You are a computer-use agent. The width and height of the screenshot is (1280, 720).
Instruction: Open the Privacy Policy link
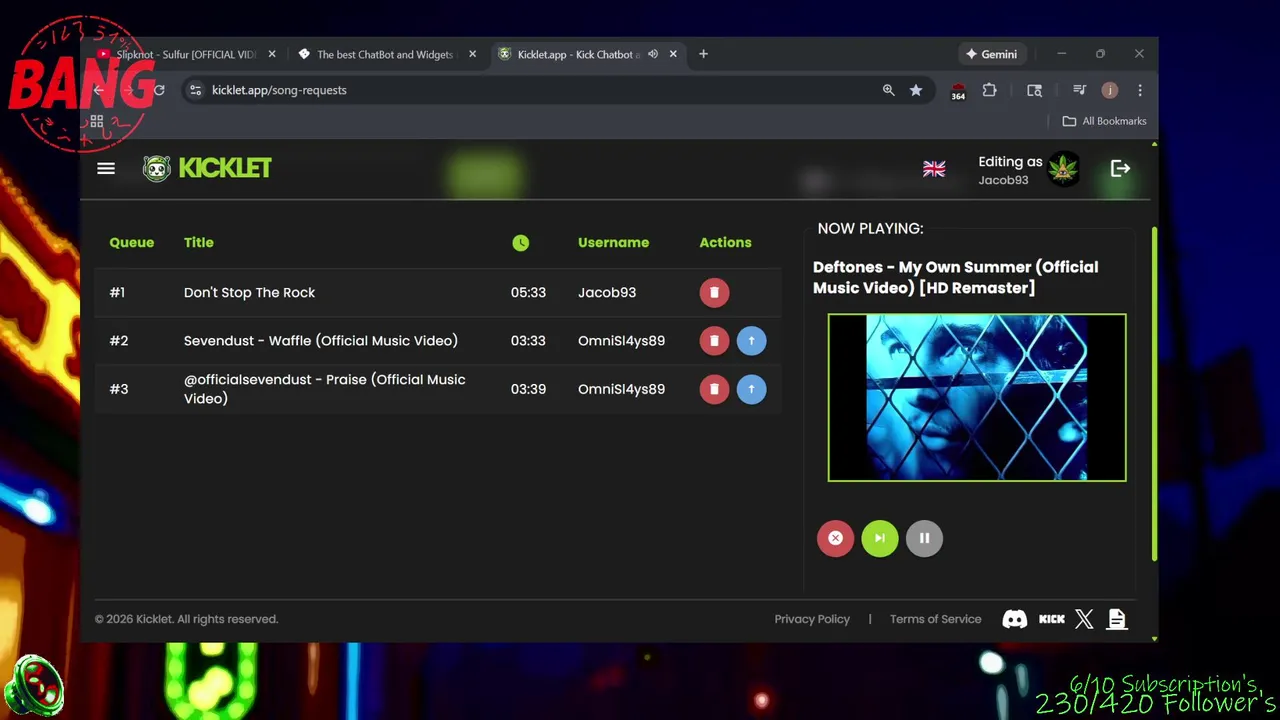click(x=812, y=619)
